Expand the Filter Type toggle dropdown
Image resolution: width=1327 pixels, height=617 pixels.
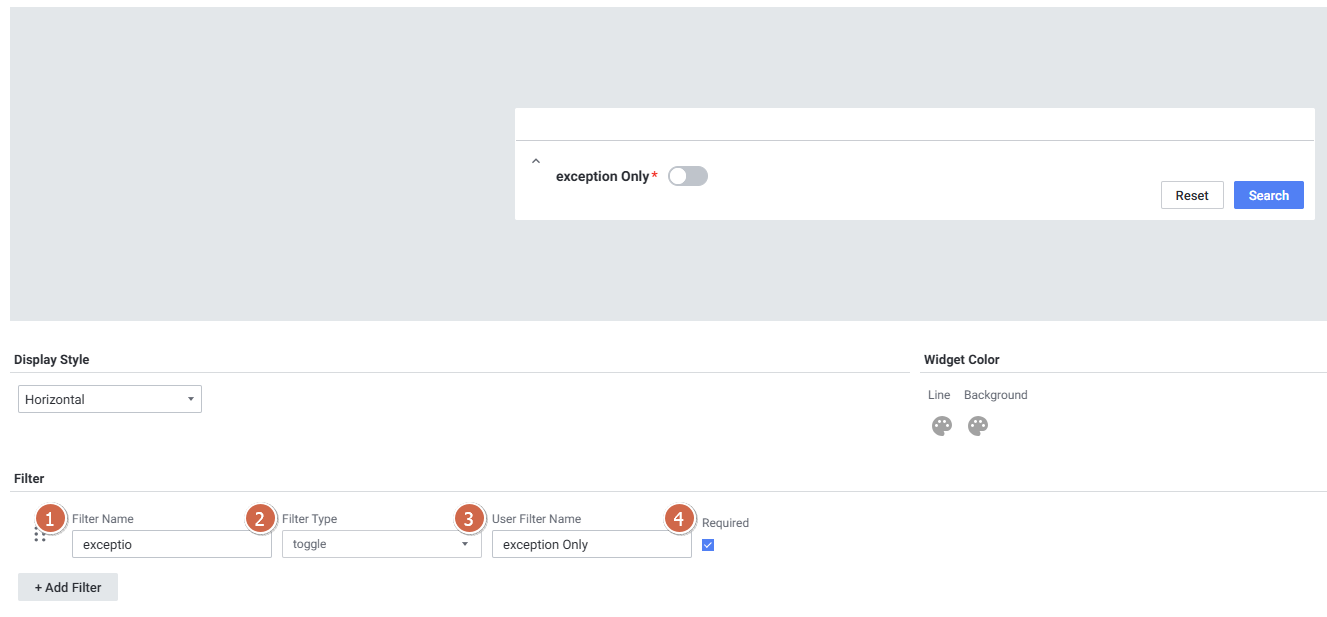381,544
